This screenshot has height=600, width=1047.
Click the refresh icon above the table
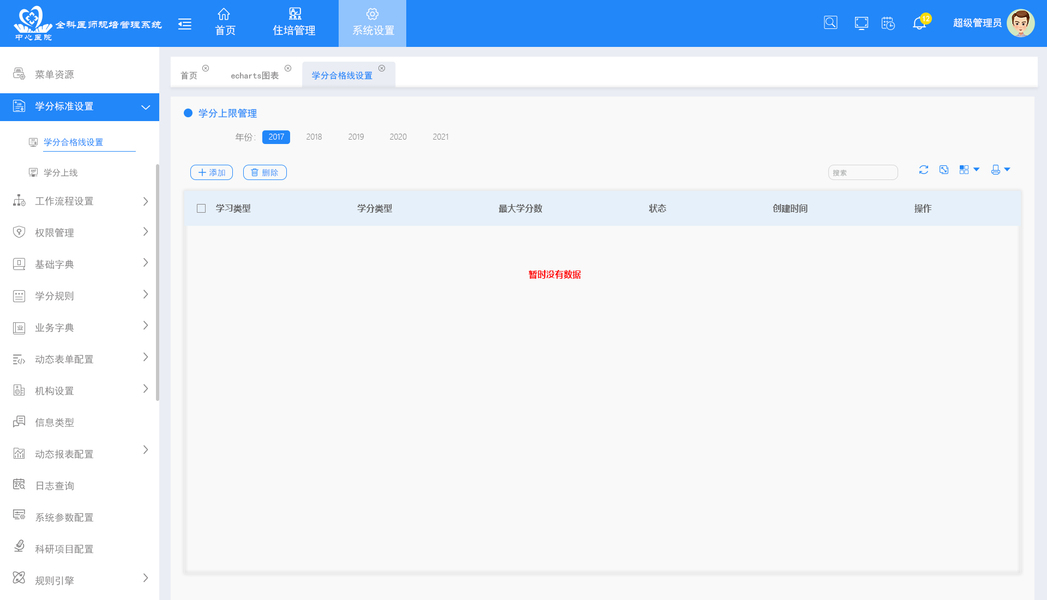923,170
